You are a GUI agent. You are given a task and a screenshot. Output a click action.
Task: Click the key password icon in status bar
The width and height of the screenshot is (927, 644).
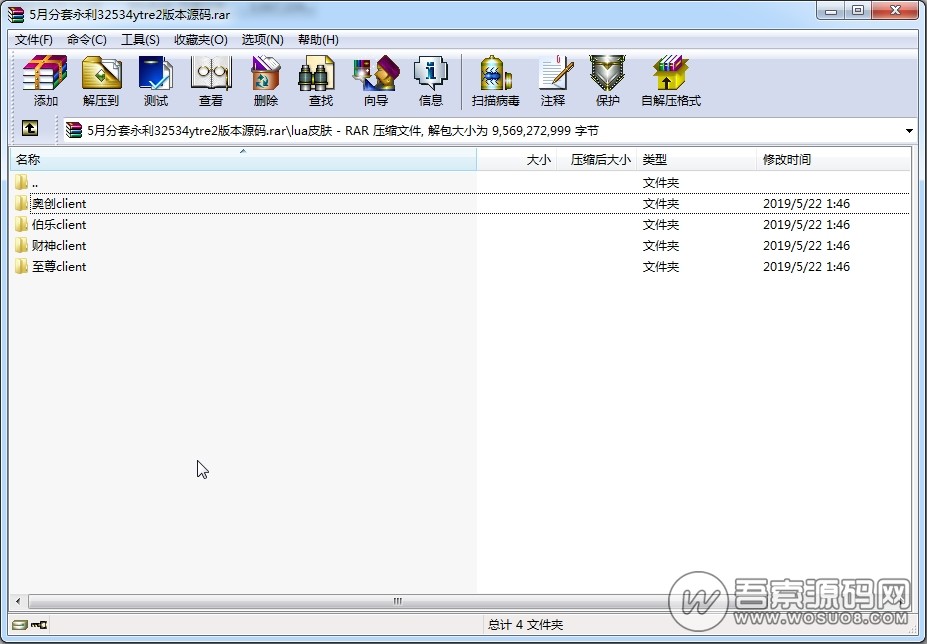pyautogui.click(x=39, y=624)
